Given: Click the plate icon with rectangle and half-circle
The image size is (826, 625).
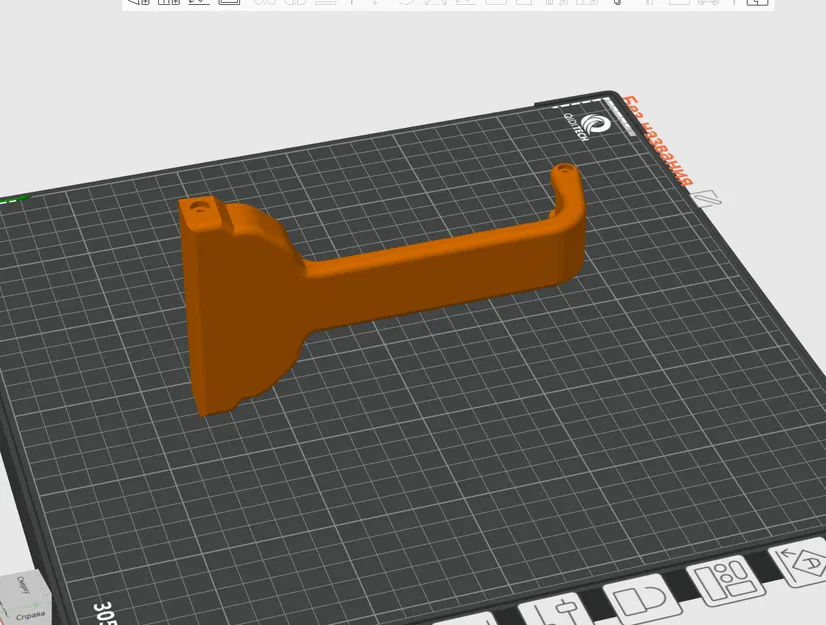Looking at the screenshot, I should [x=641, y=601].
